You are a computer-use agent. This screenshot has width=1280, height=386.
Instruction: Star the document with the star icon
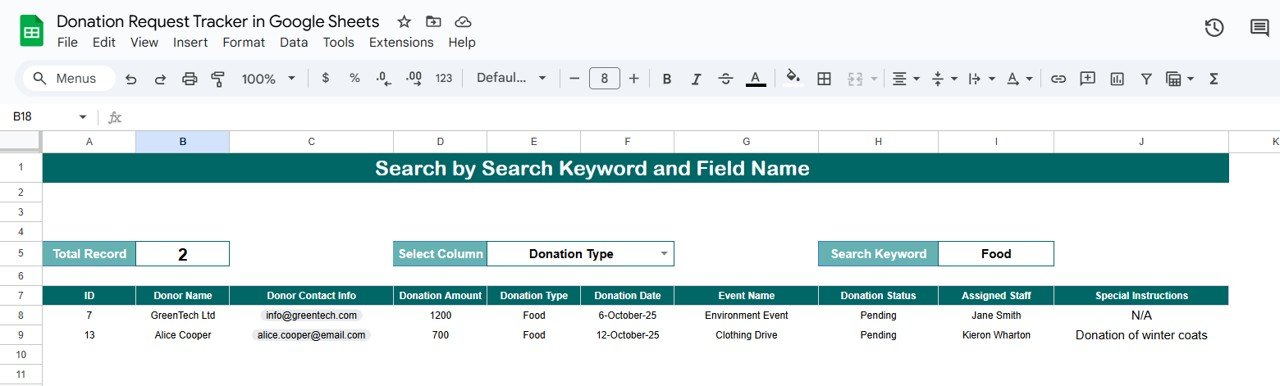[x=404, y=21]
